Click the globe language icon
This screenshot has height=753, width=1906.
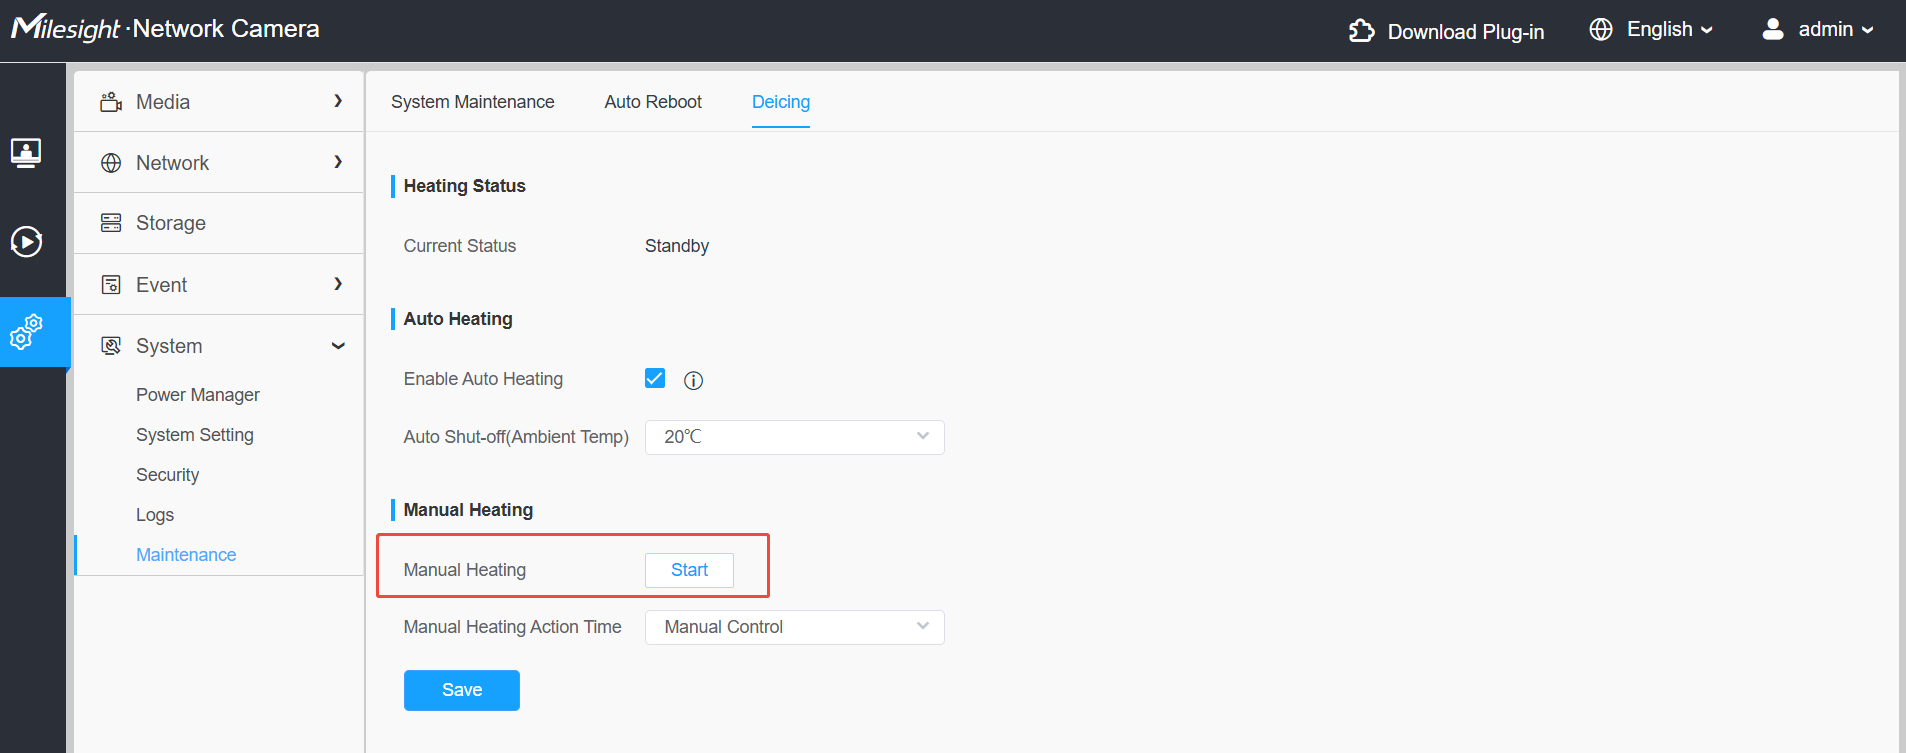point(1601,30)
